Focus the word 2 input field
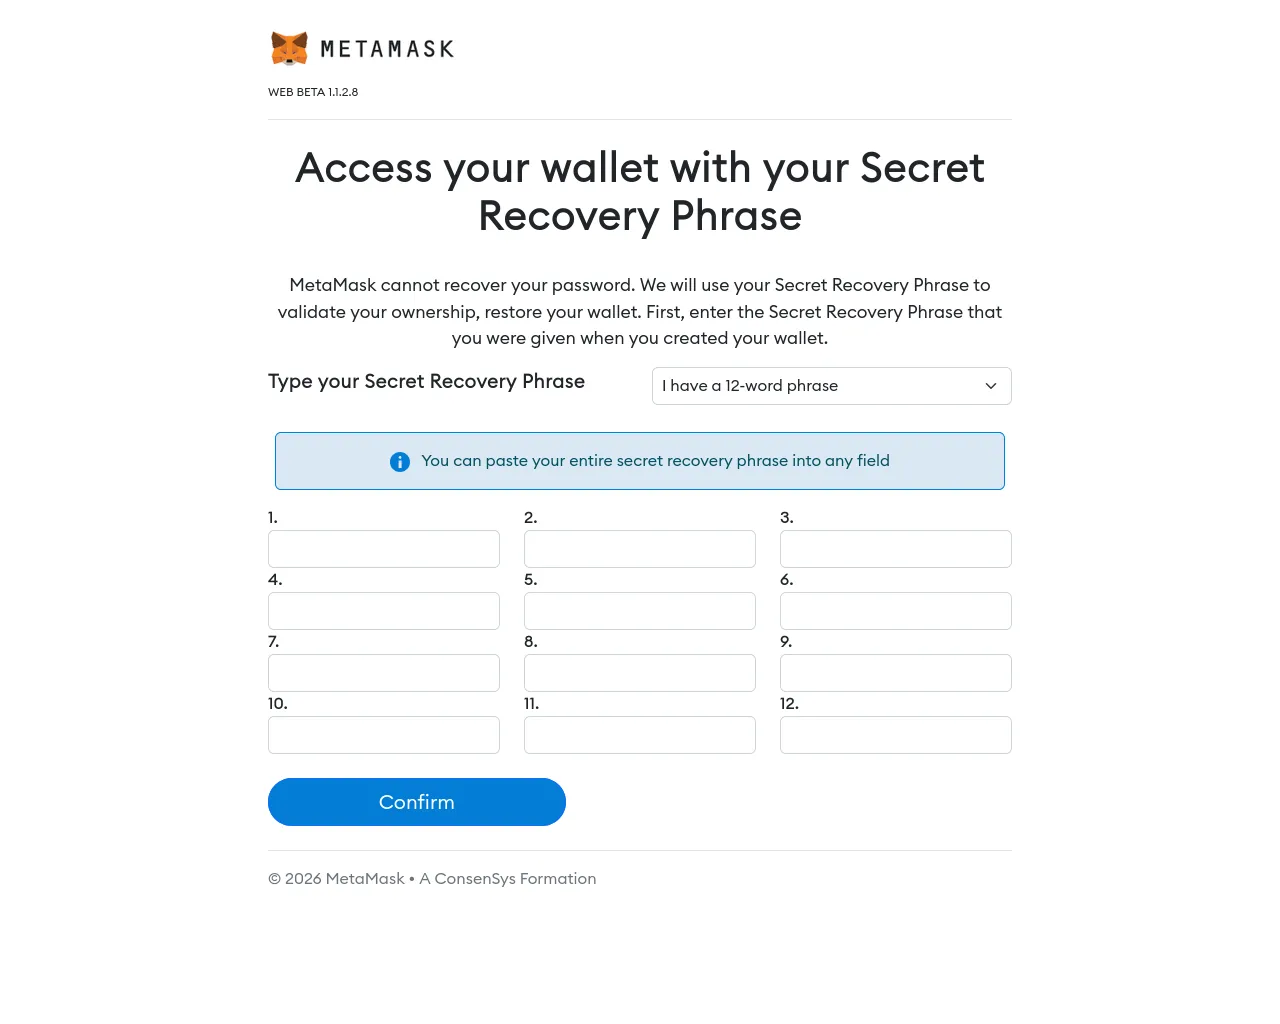This screenshot has height=1024, width=1280. coord(640,549)
